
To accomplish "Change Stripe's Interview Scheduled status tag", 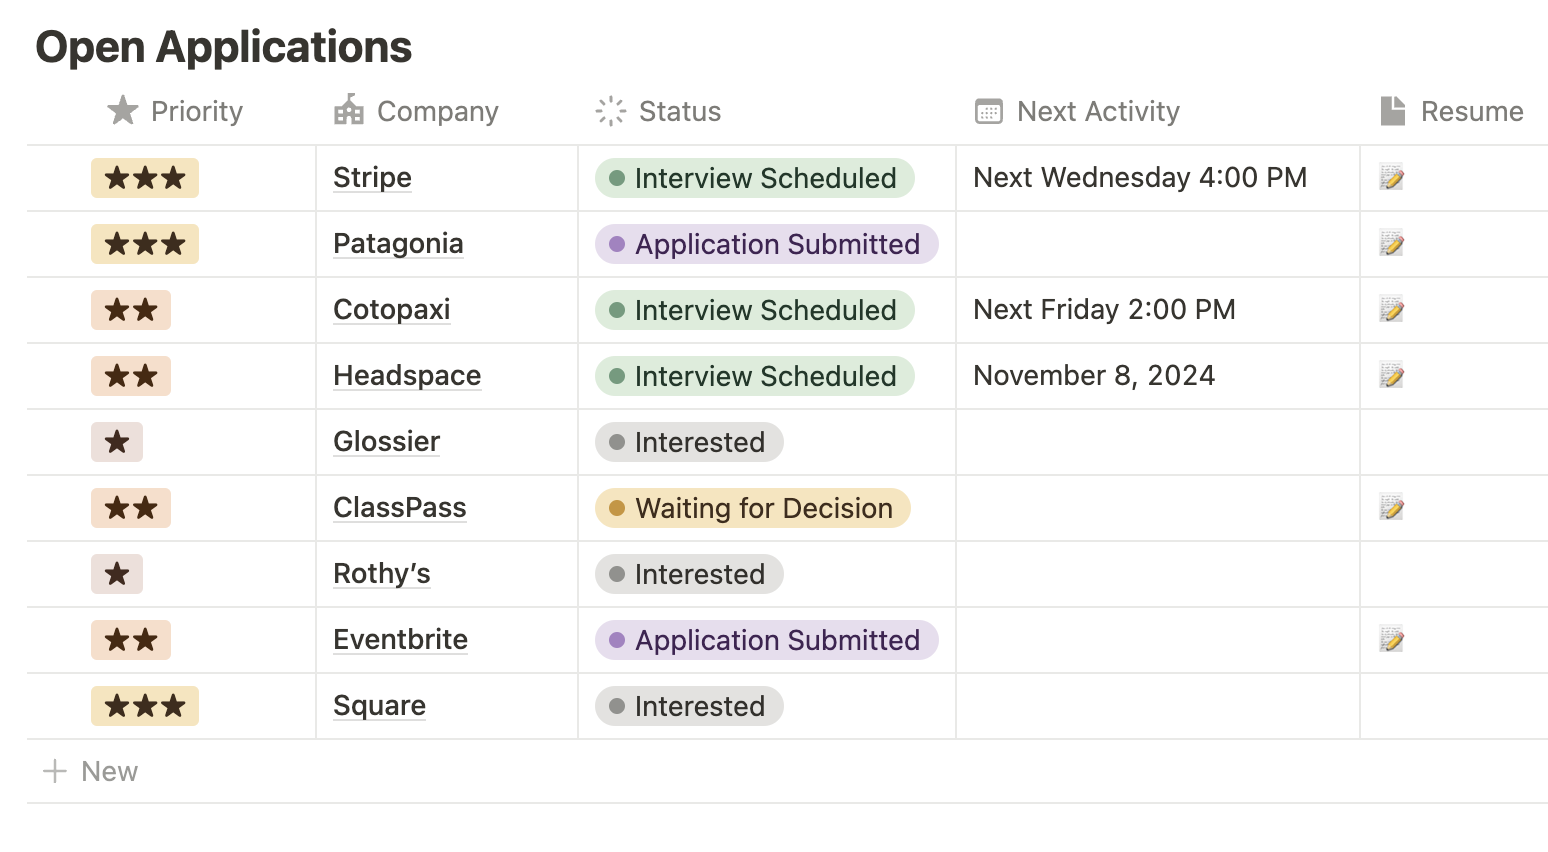I will (754, 178).
